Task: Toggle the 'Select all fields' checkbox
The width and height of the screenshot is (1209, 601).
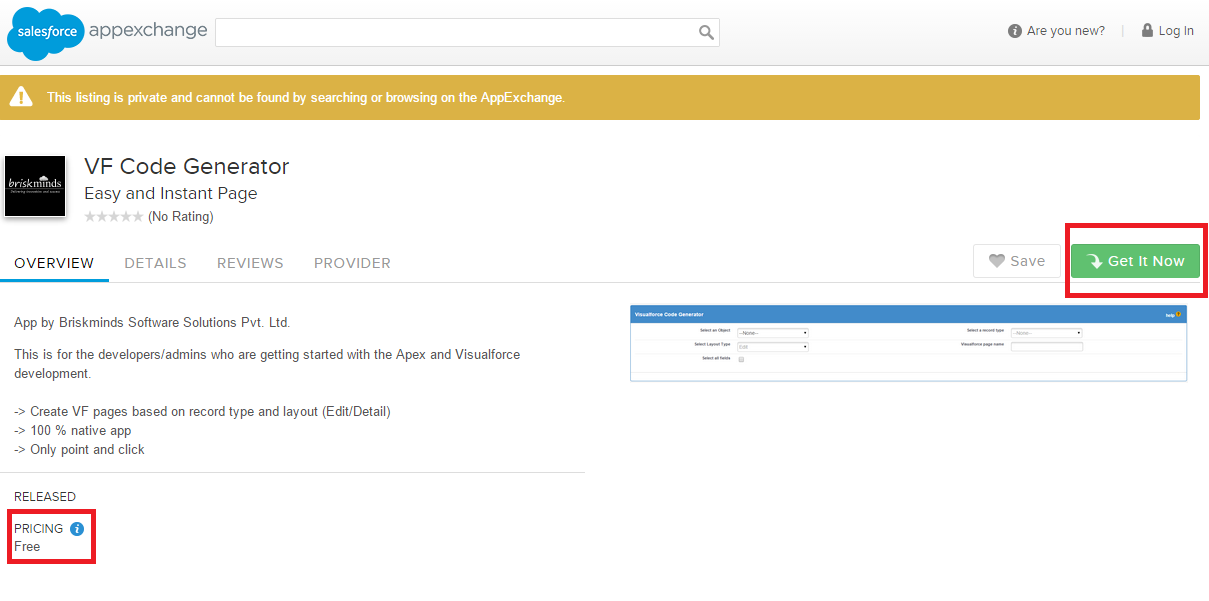Action: 741,359
